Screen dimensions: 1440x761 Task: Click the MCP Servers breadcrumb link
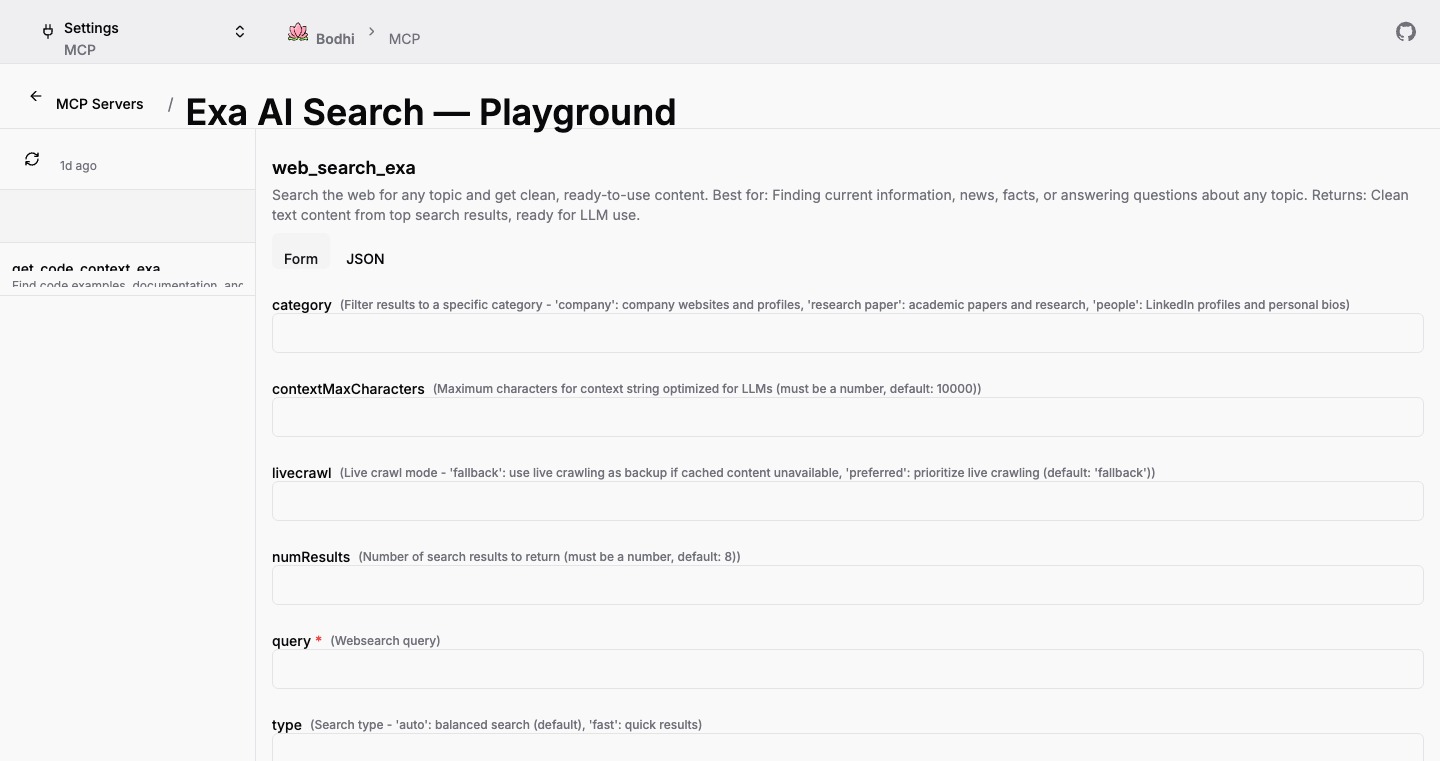click(x=99, y=103)
